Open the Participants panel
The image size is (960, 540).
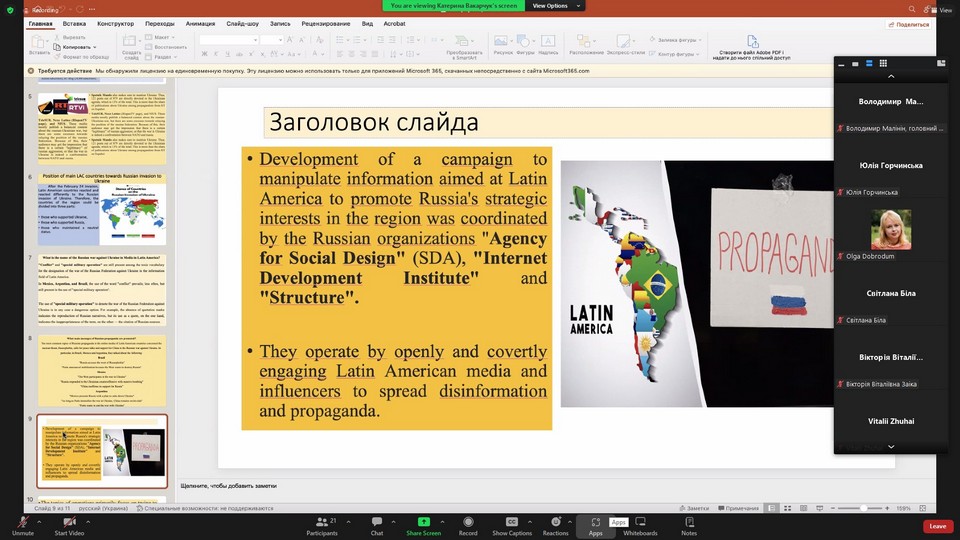[x=321, y=522]
